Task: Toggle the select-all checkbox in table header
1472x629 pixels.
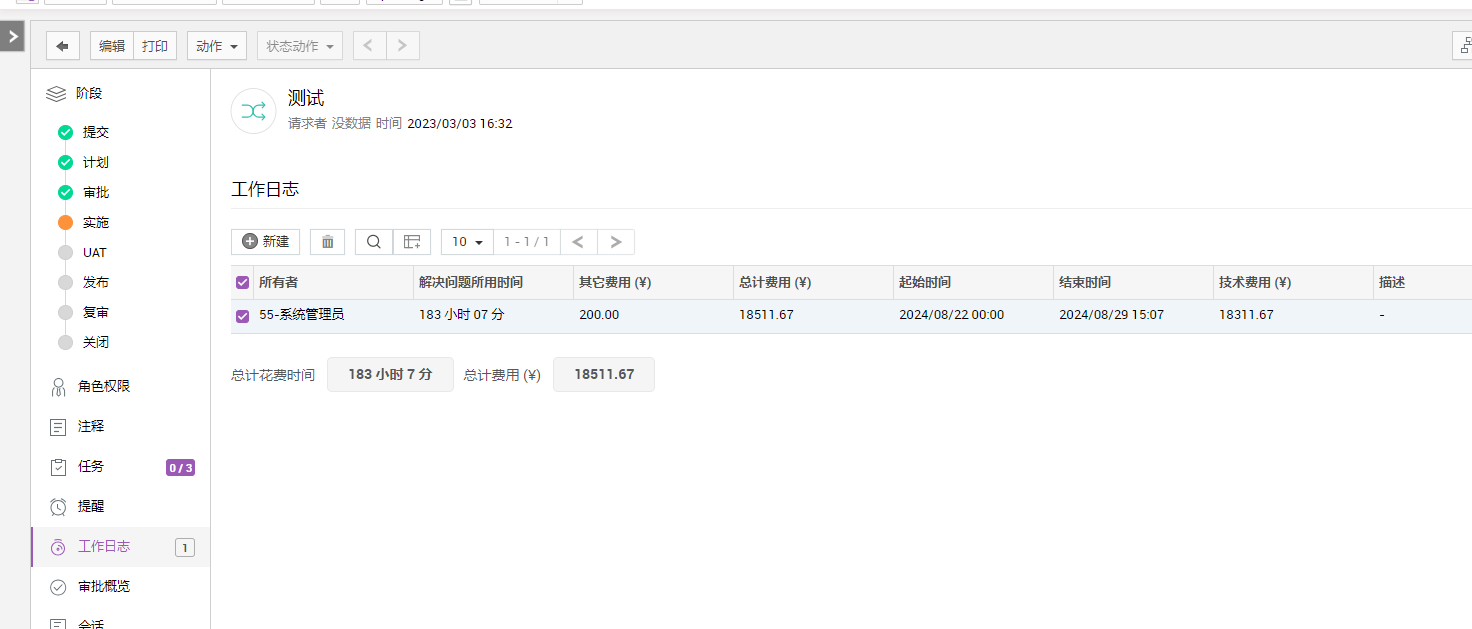Action: tap(242, 283)
